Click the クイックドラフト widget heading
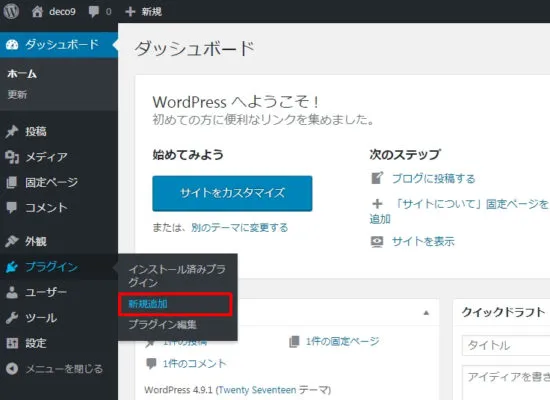550x400 pixels. (x=503, y=312)
